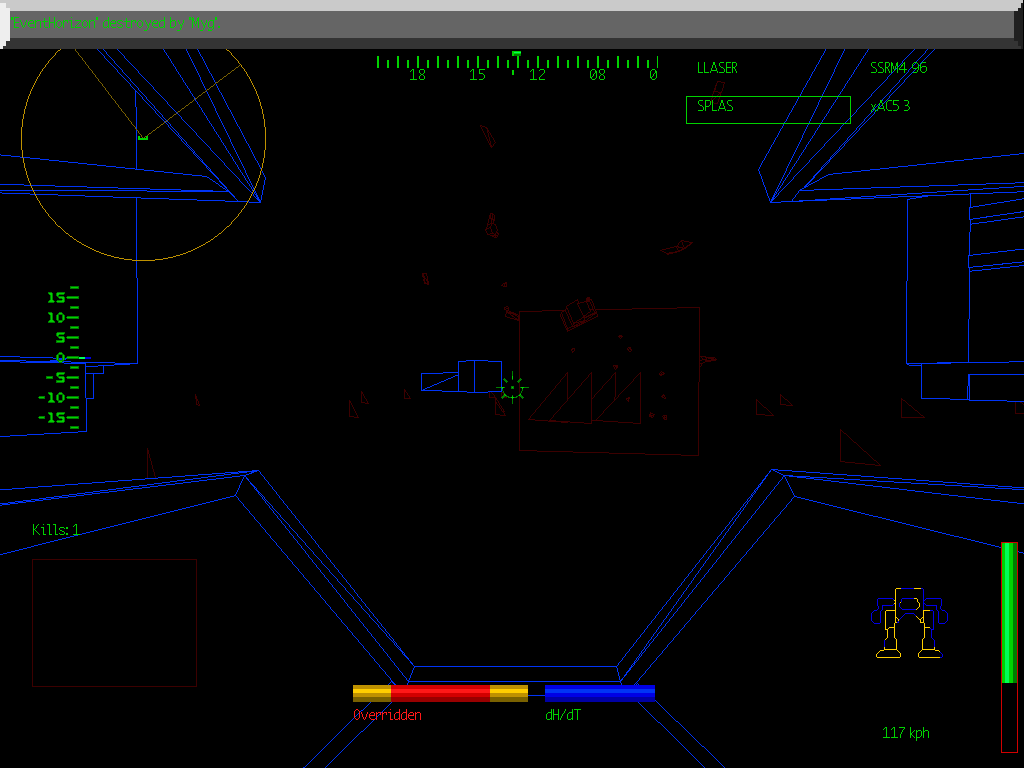Select the SSRM4 missile launcher
The width and height of the screenshot is (1024, 768).
point(898,68)
